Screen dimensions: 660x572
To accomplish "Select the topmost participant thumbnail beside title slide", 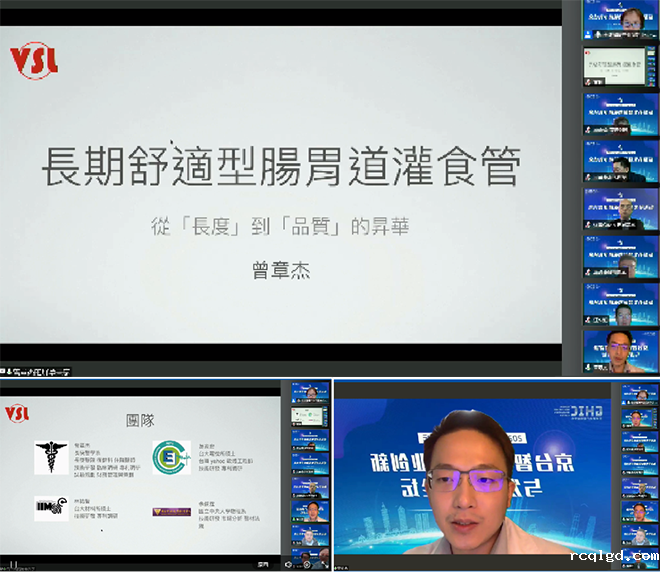I will [x=621, y=20].
